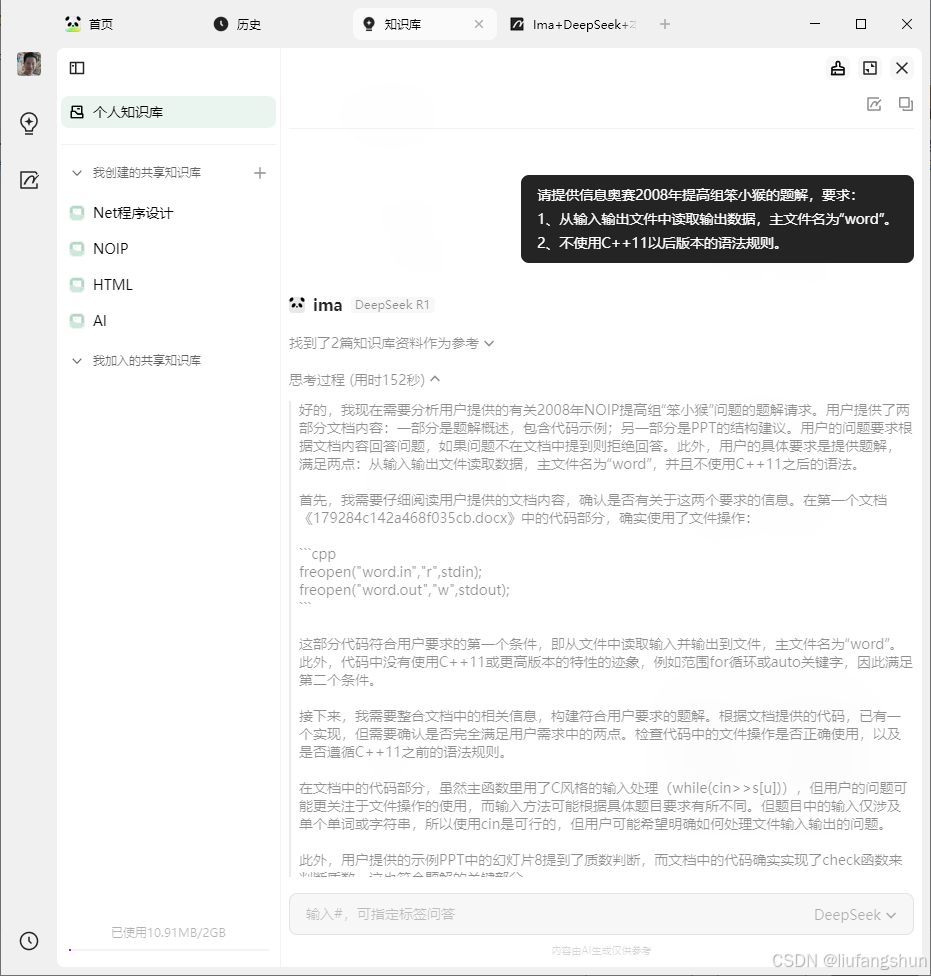The width and height of the screenshot is (931, 976).
Task: Click the freopen("word.in","r",stdin); code line
Action: (x=390, y=572)
